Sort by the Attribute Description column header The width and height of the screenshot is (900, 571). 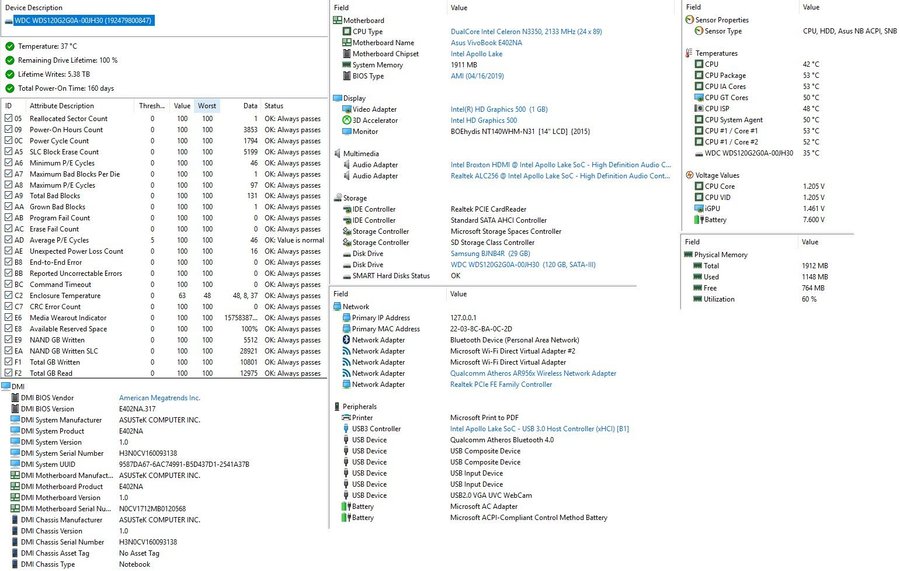pyautogui.click(x=62, y=105)
